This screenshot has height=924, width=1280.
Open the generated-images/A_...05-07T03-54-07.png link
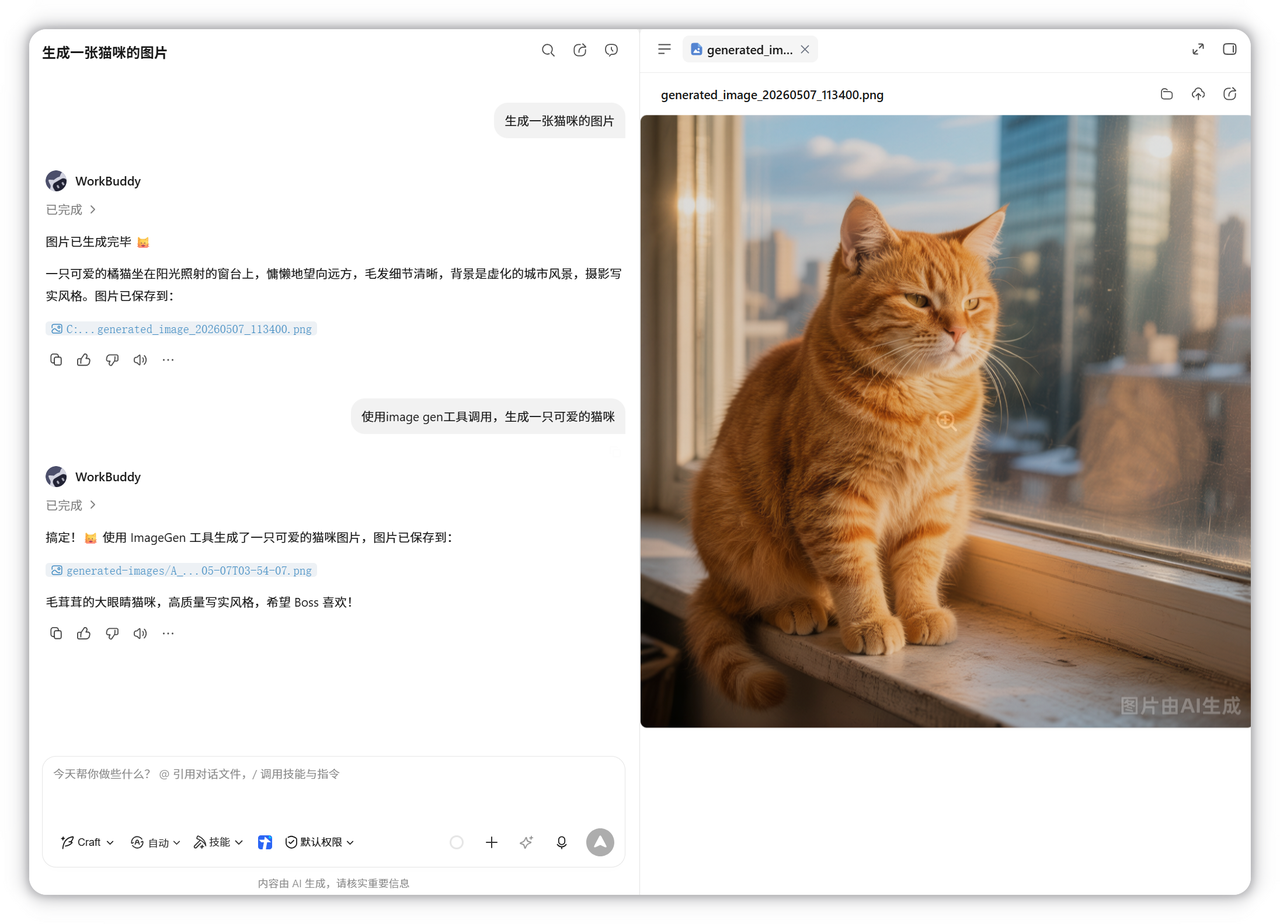coord(181,570)
